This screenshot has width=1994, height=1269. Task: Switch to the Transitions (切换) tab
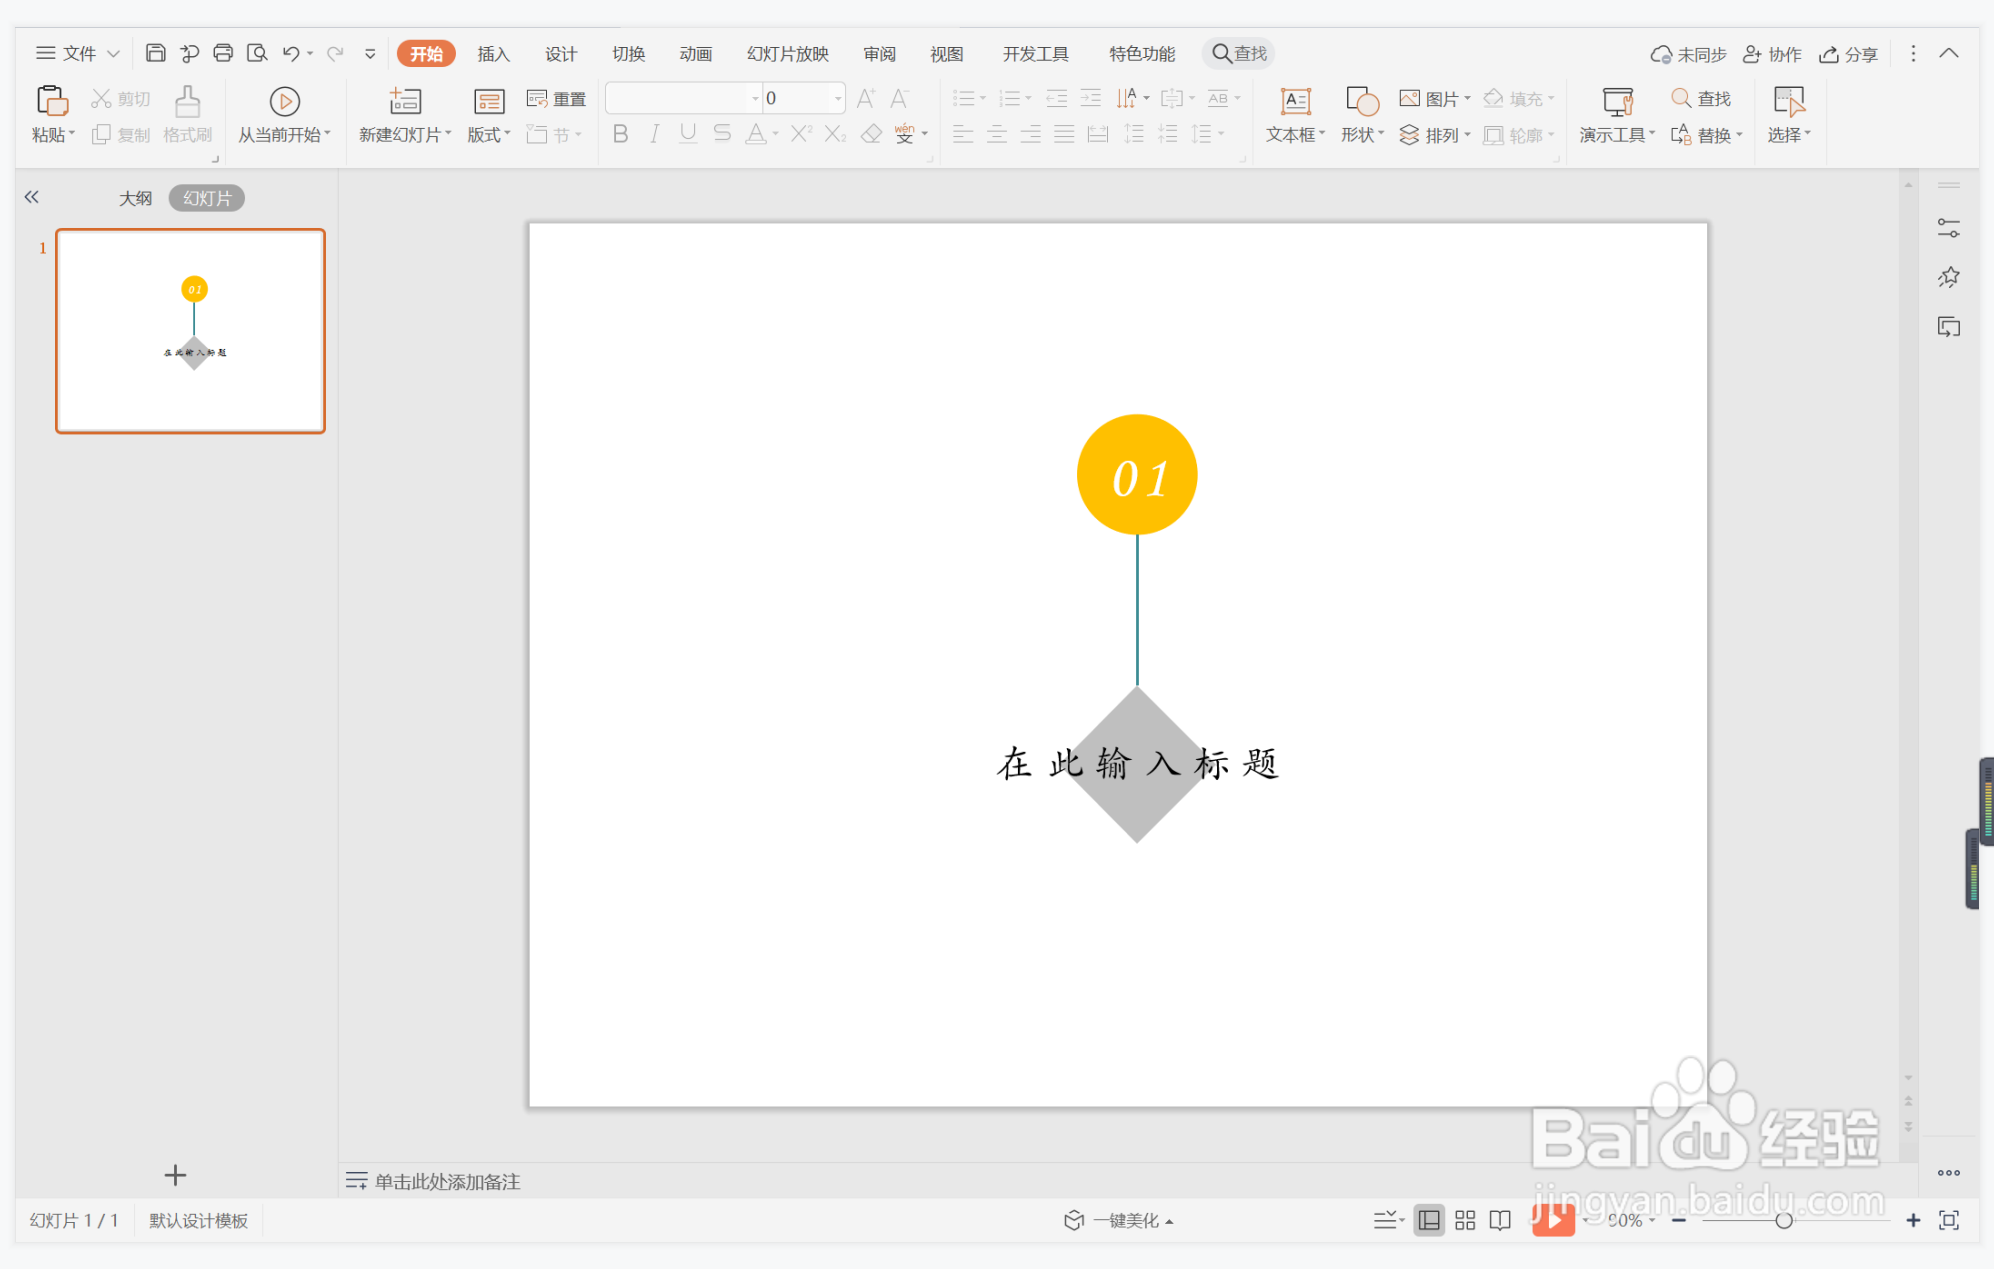[x=628, y=54]
